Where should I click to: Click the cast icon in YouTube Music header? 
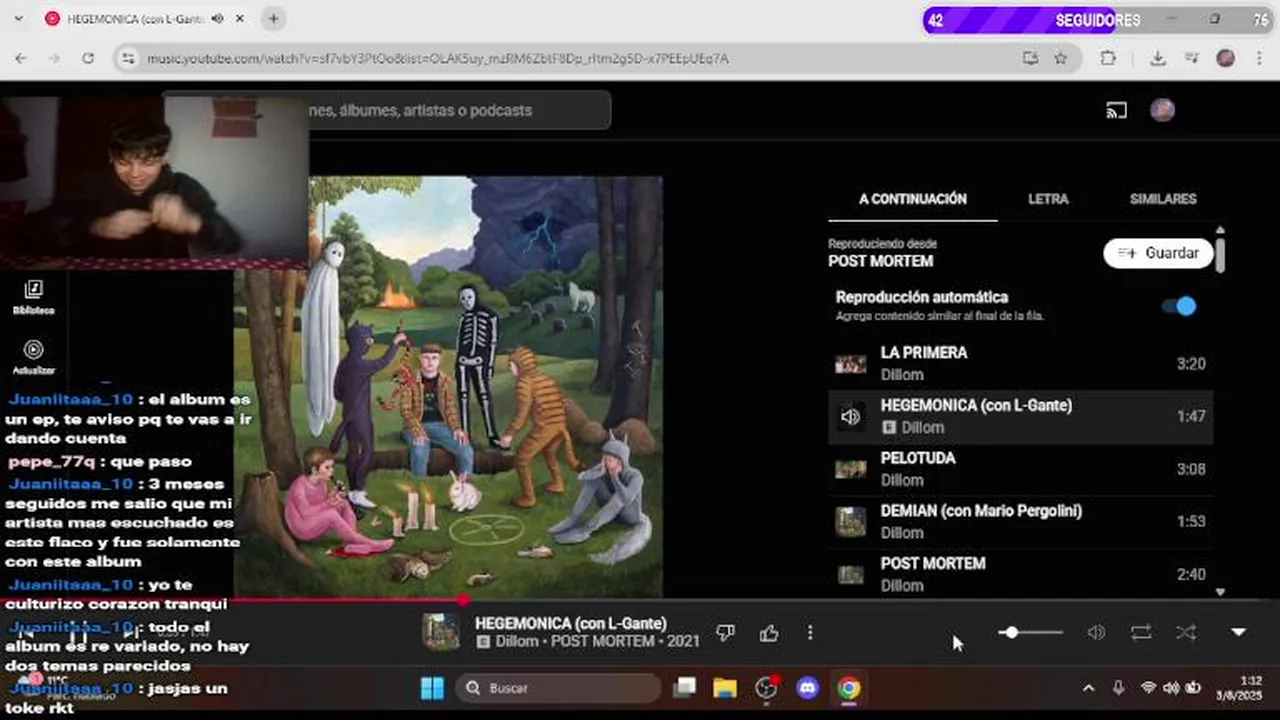point(1116,110)
